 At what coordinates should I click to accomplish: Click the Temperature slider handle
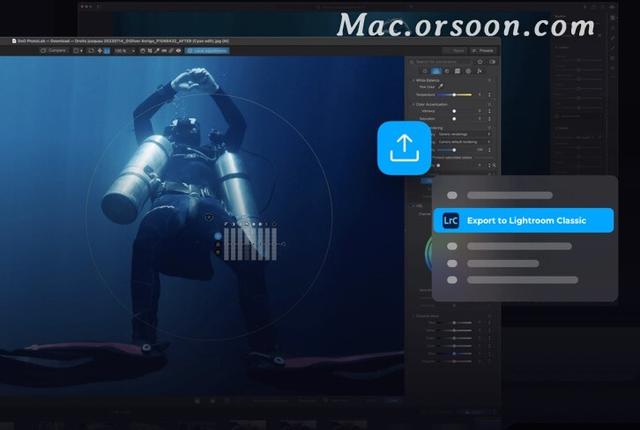pyautogui.click(x=454, y=95)
